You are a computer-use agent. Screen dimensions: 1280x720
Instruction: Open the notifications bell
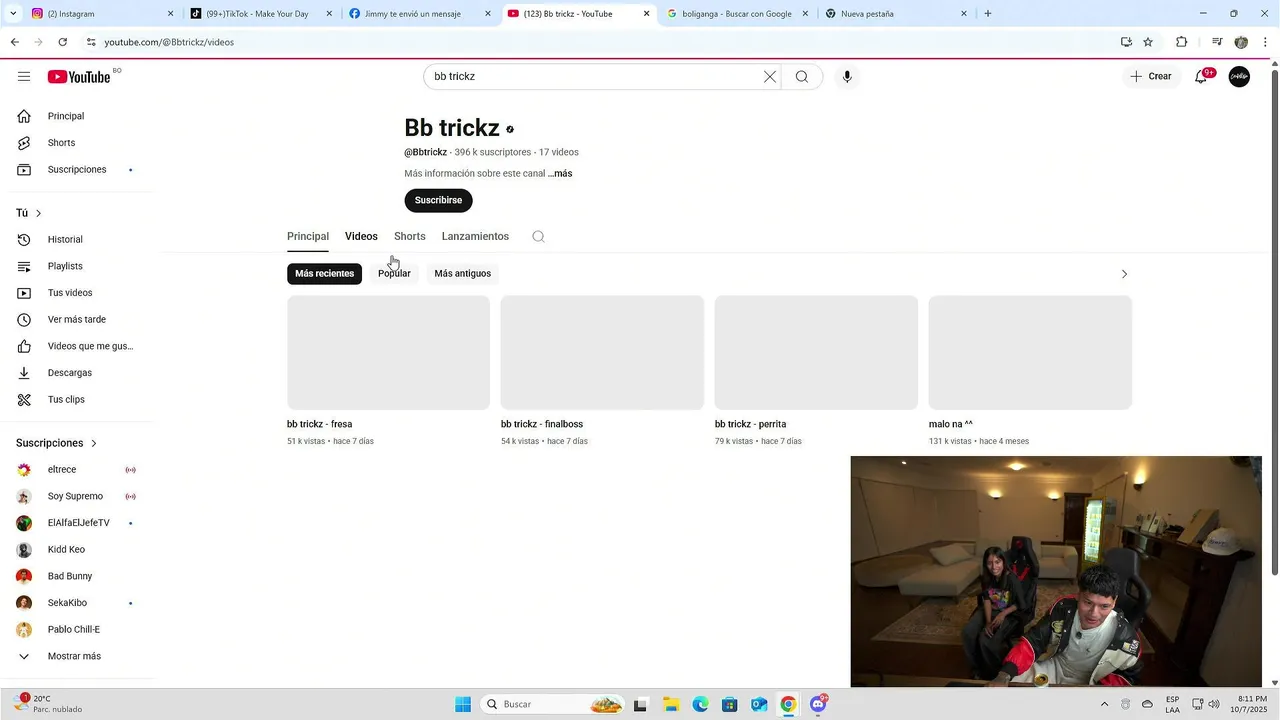click(1201, 77)
